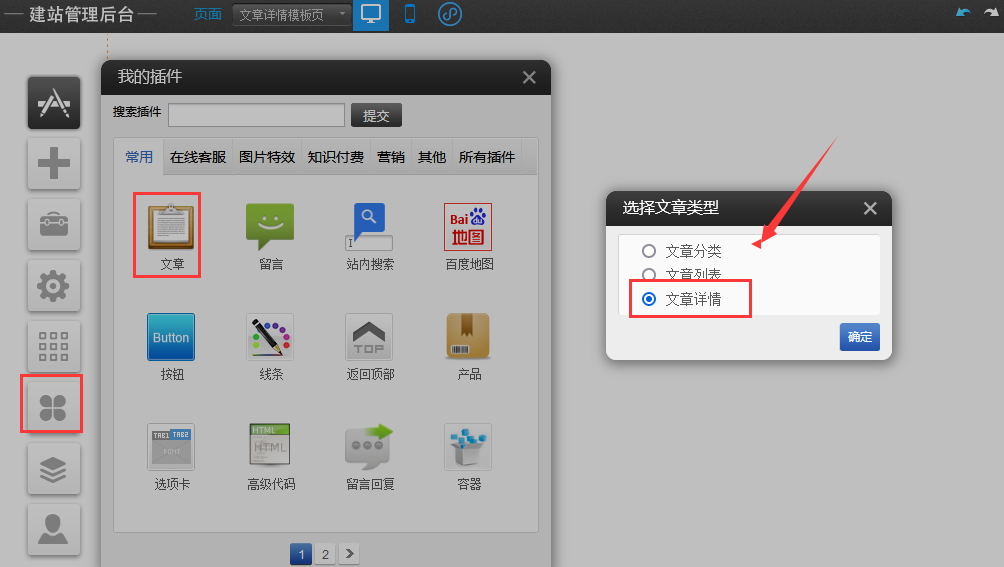Image resolution: width=1004 pixels, height=567 pixels.
Task: Select the 文章 plugin icon
Action: pyautogui.click(x=172, y=226)
